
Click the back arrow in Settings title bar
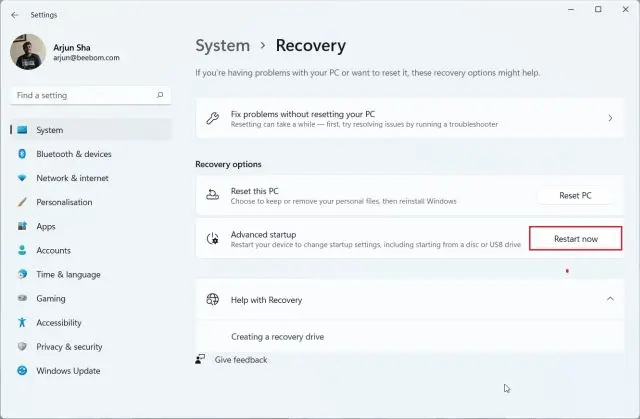click(15, 15)
